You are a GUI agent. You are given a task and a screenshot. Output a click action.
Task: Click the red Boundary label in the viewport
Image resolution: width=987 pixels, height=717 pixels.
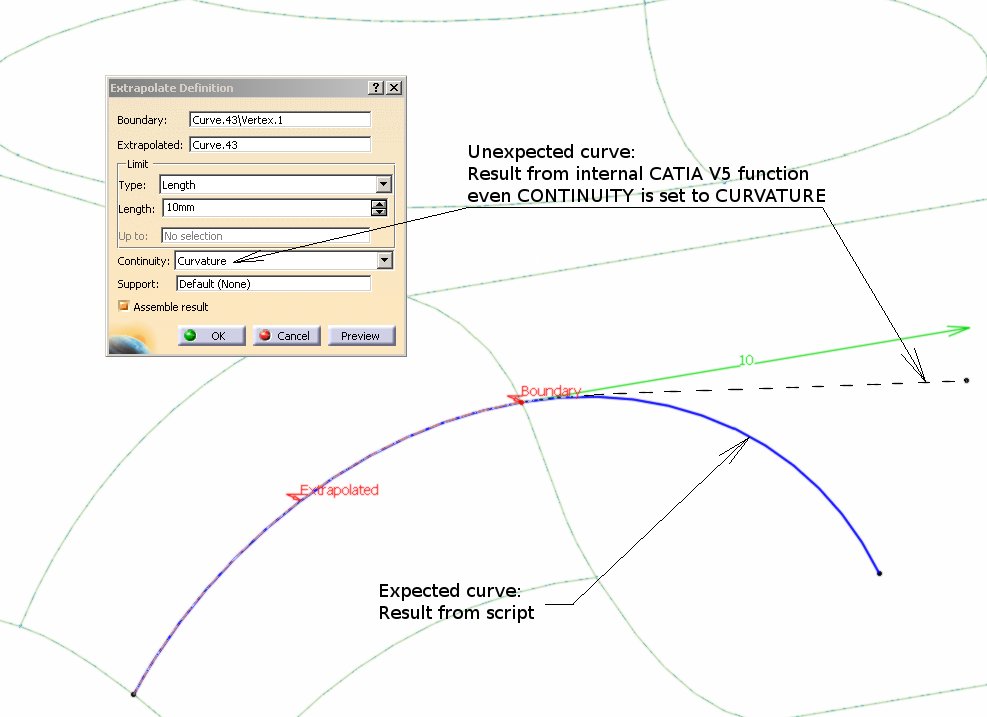tap(551, 391)
